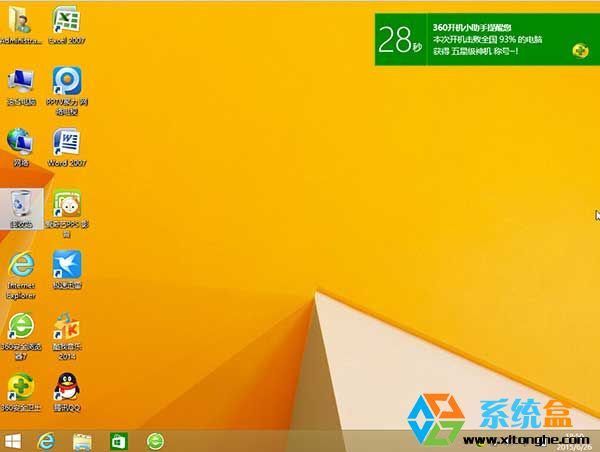The height and width of the screenshot is (452, 600).
Task: Click the 360 boot-time notification's round badge icon
Action: coord(579,50)
